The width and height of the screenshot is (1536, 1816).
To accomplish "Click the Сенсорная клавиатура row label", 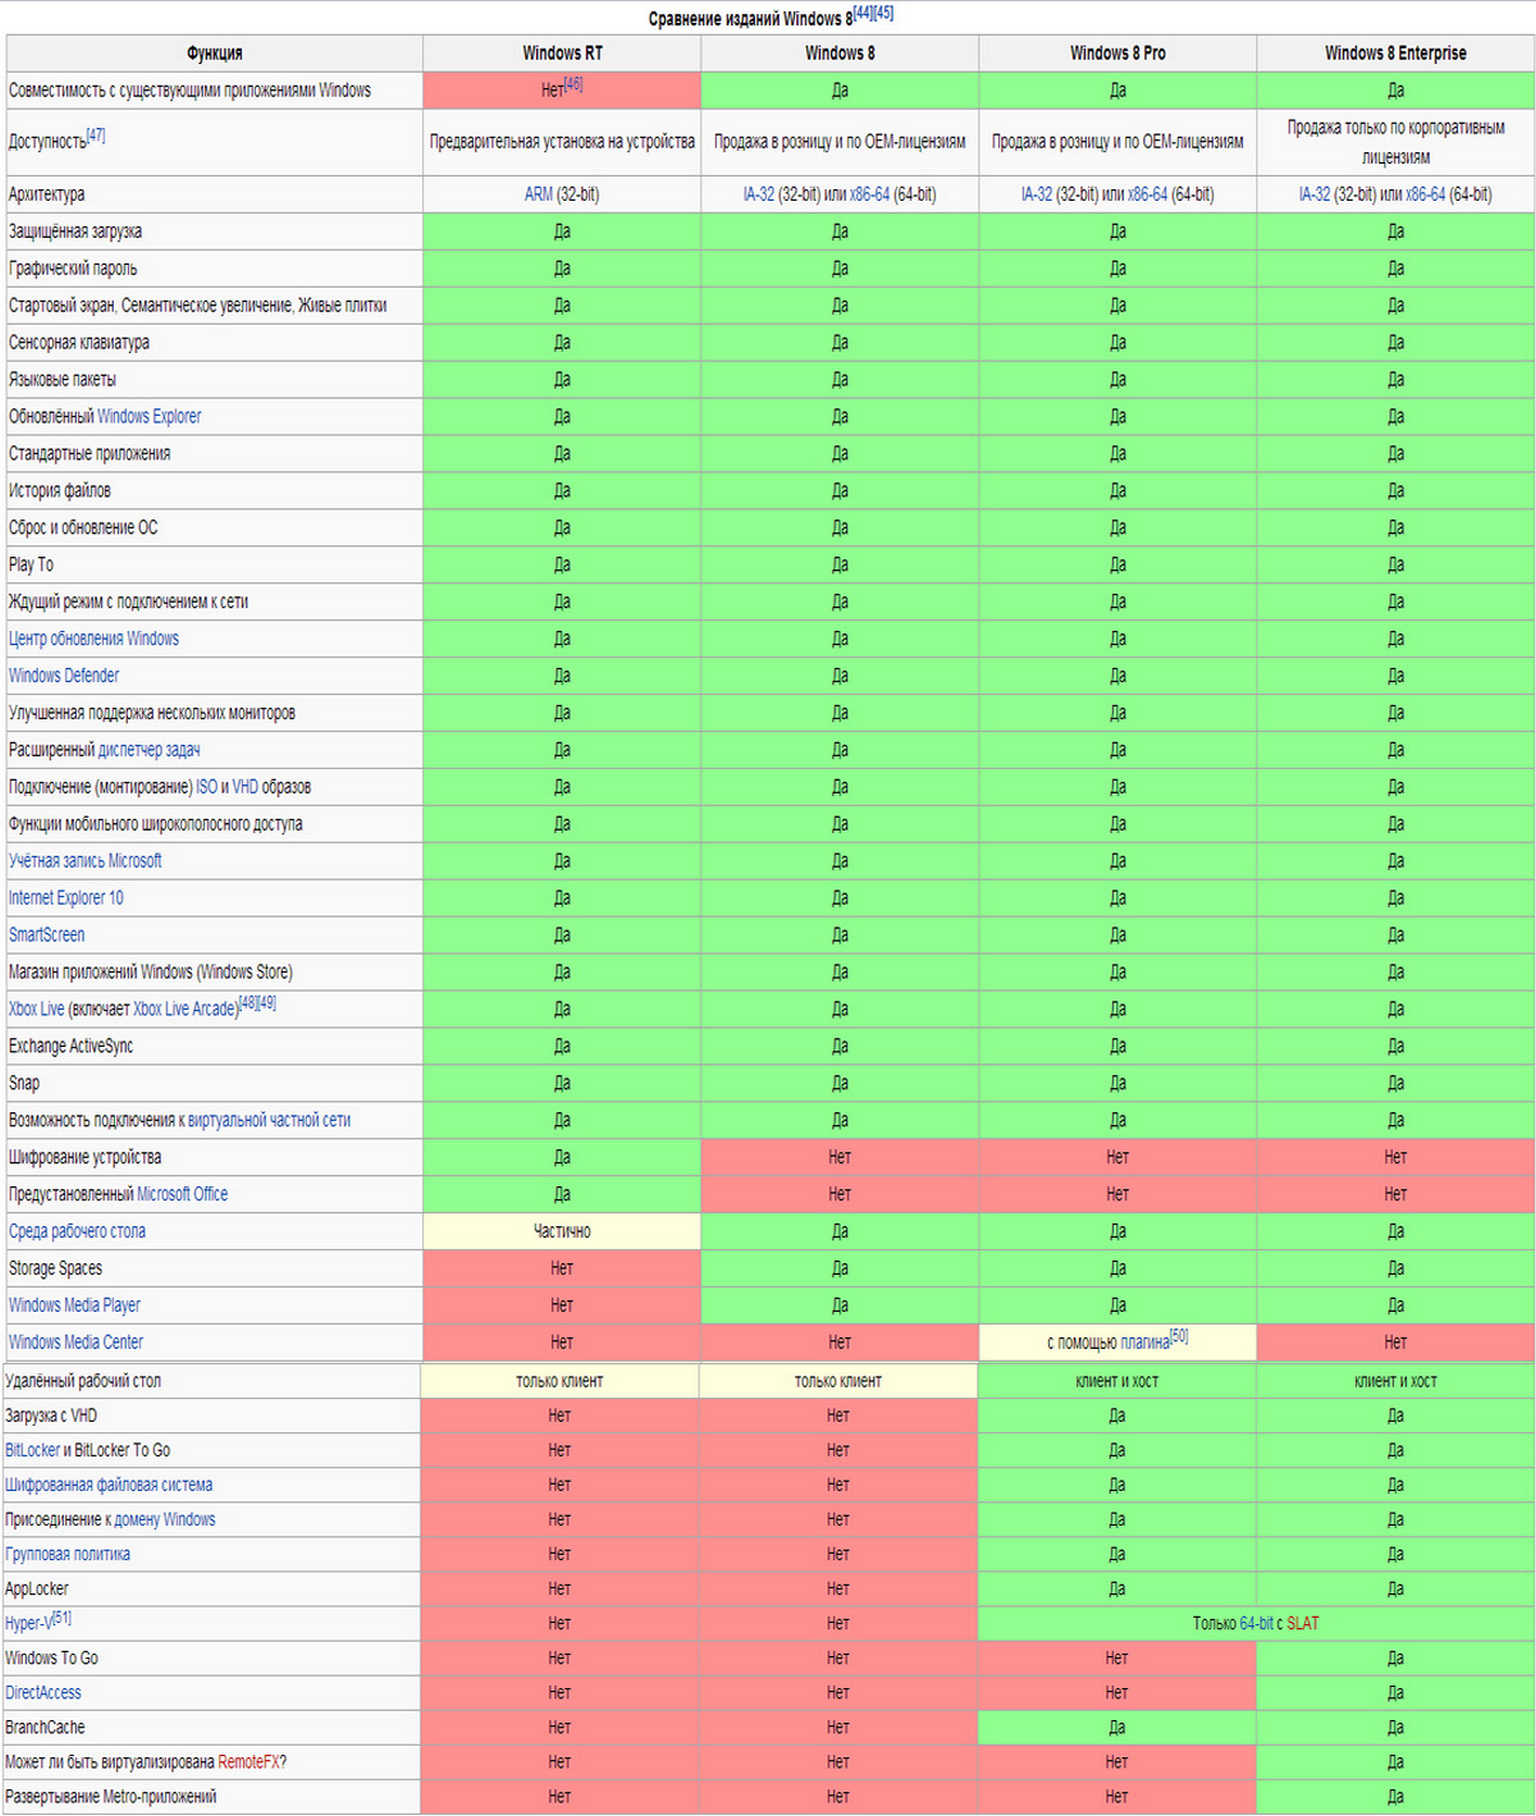I will pyautogui.click(x=79, y=342).
